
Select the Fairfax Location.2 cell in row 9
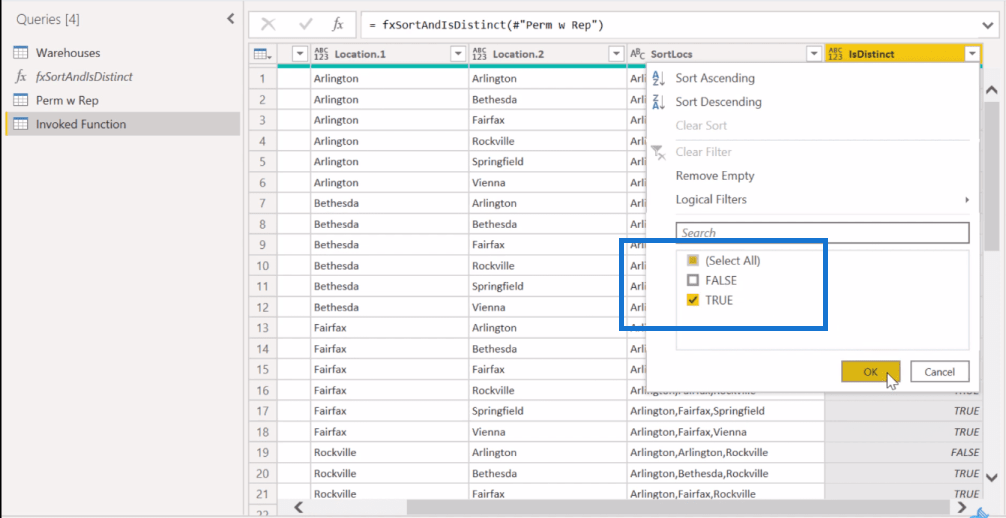548,245
